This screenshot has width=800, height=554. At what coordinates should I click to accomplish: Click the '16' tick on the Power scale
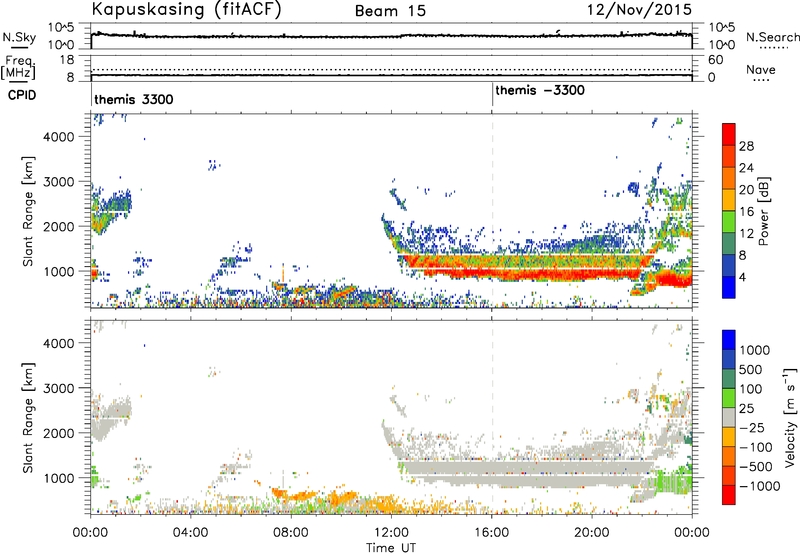(x=746, y=212)
